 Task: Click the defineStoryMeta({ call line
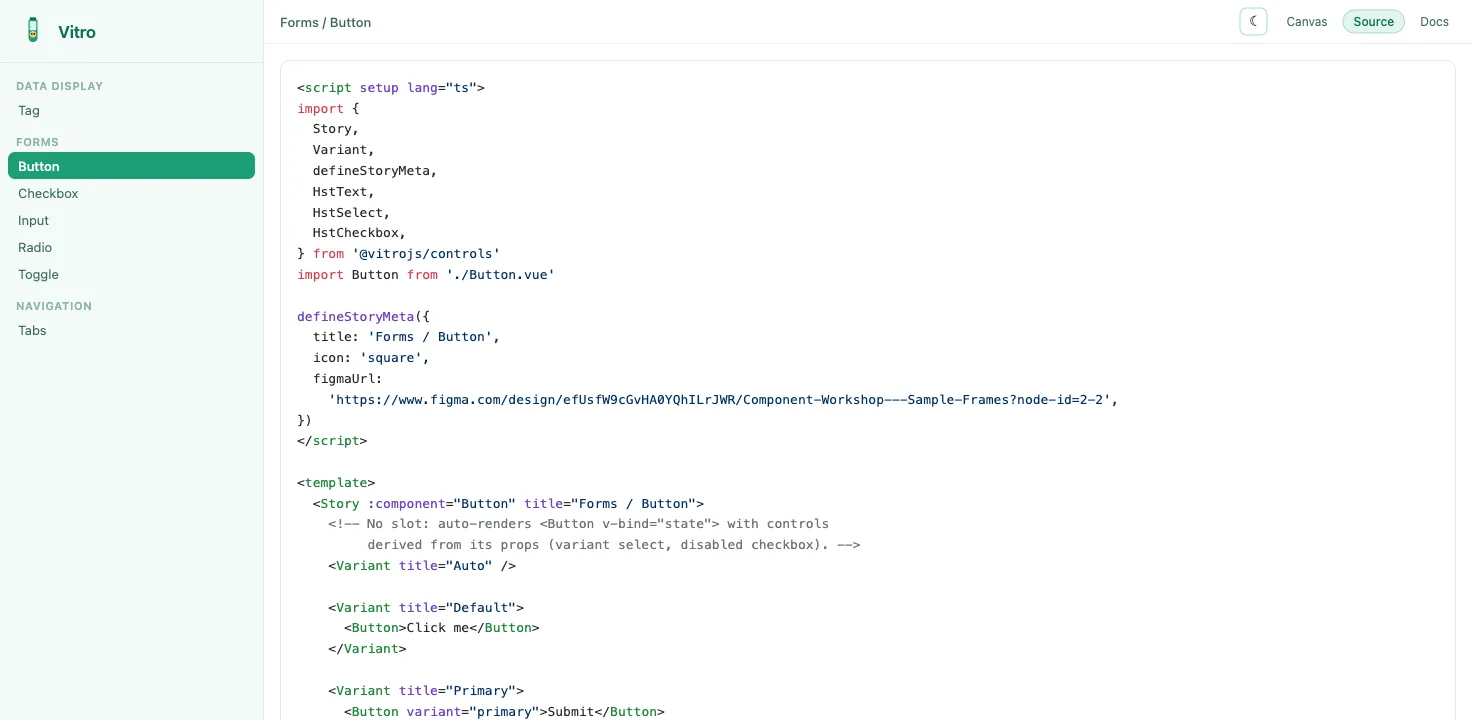click(363, 316)
